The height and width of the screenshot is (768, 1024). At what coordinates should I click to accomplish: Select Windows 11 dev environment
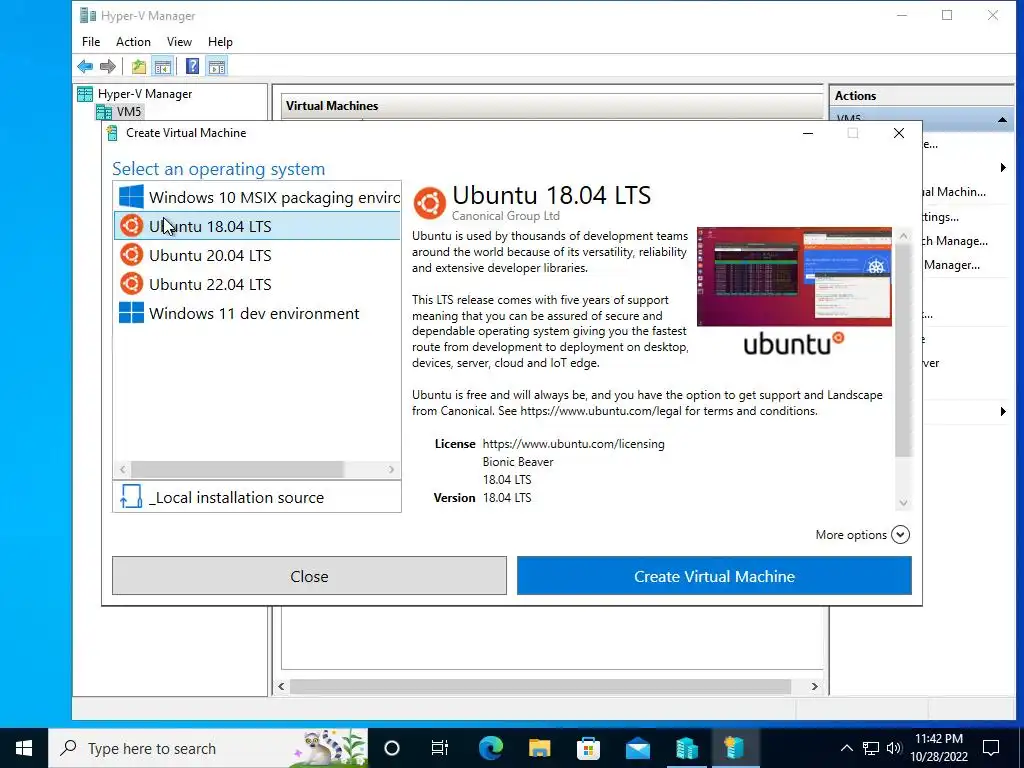[x=257, y=313]
